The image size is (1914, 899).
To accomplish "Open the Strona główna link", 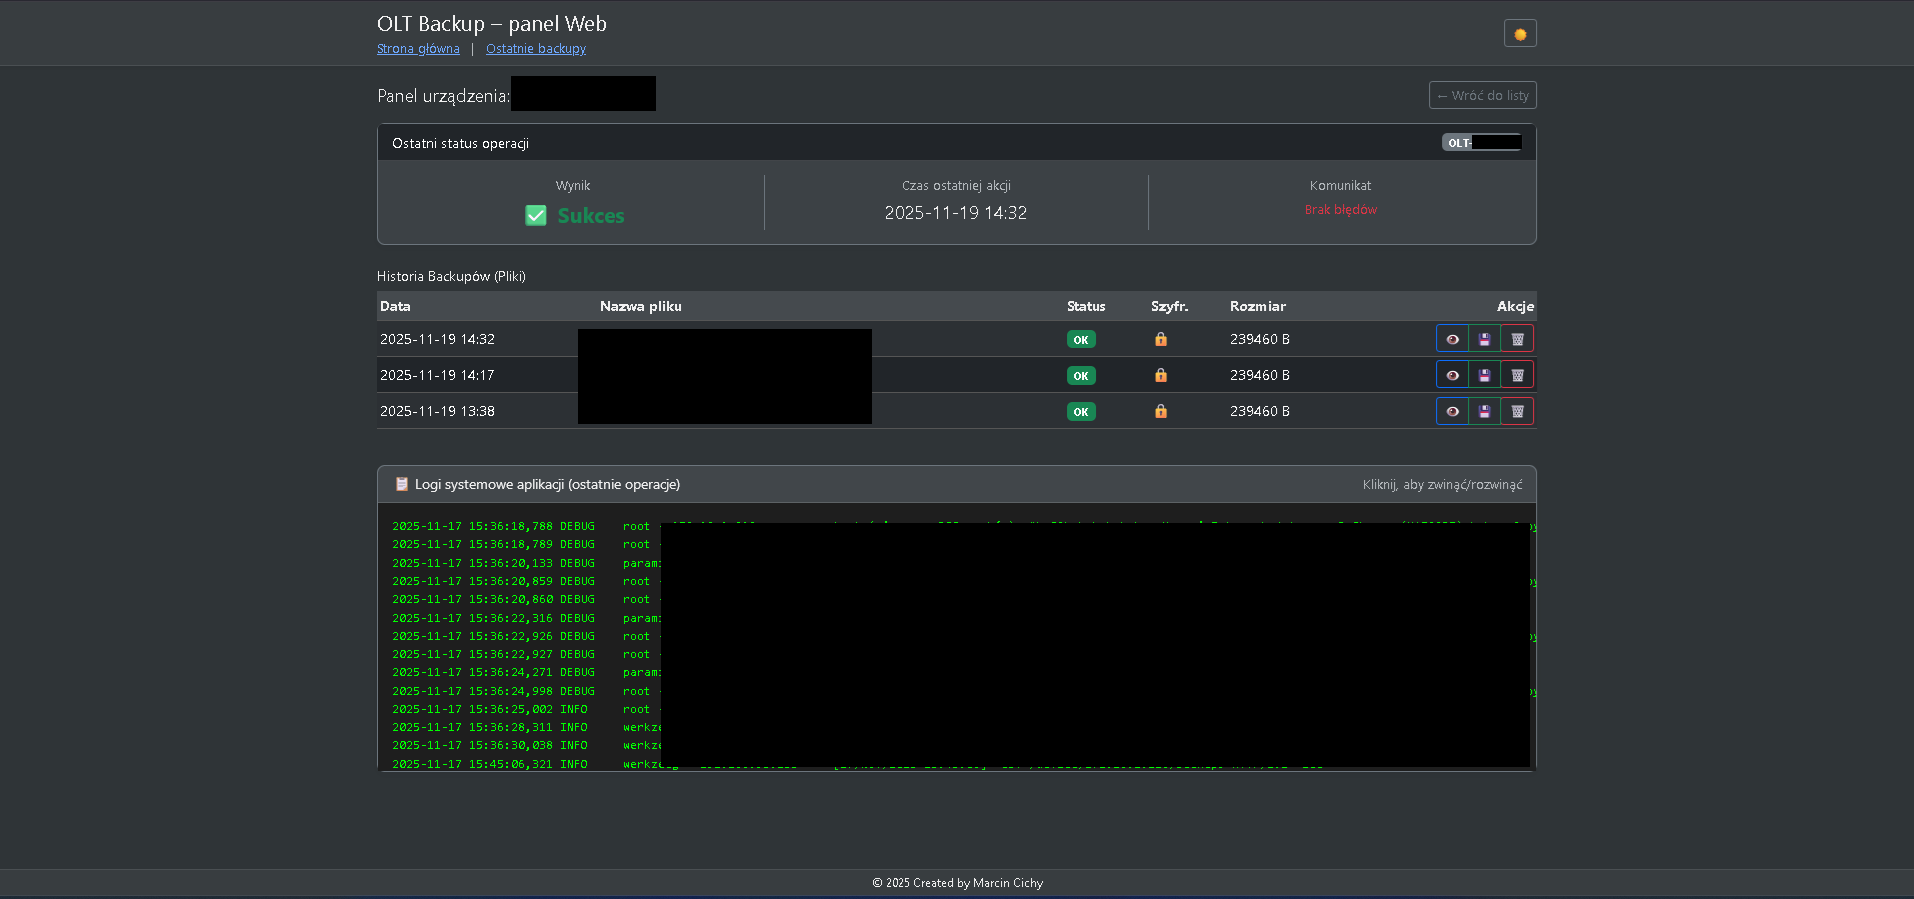I will (x=418, y=49).
